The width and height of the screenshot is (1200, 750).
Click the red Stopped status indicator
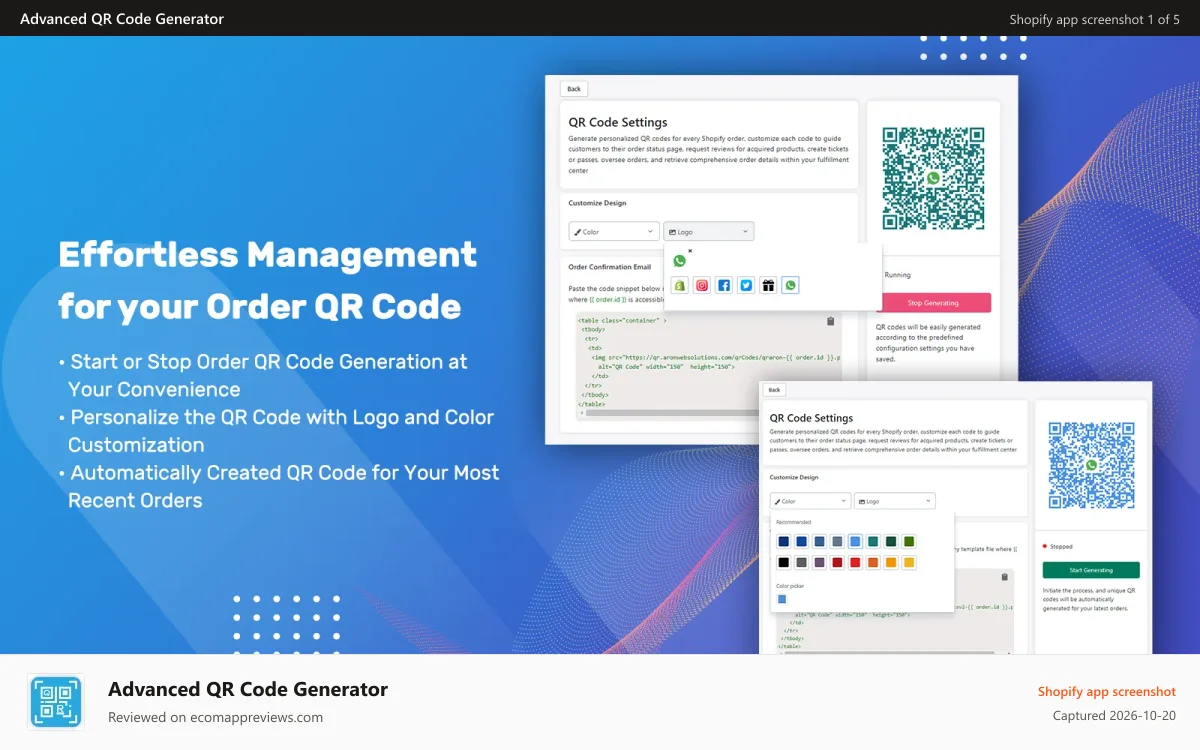coord(1044,547)
